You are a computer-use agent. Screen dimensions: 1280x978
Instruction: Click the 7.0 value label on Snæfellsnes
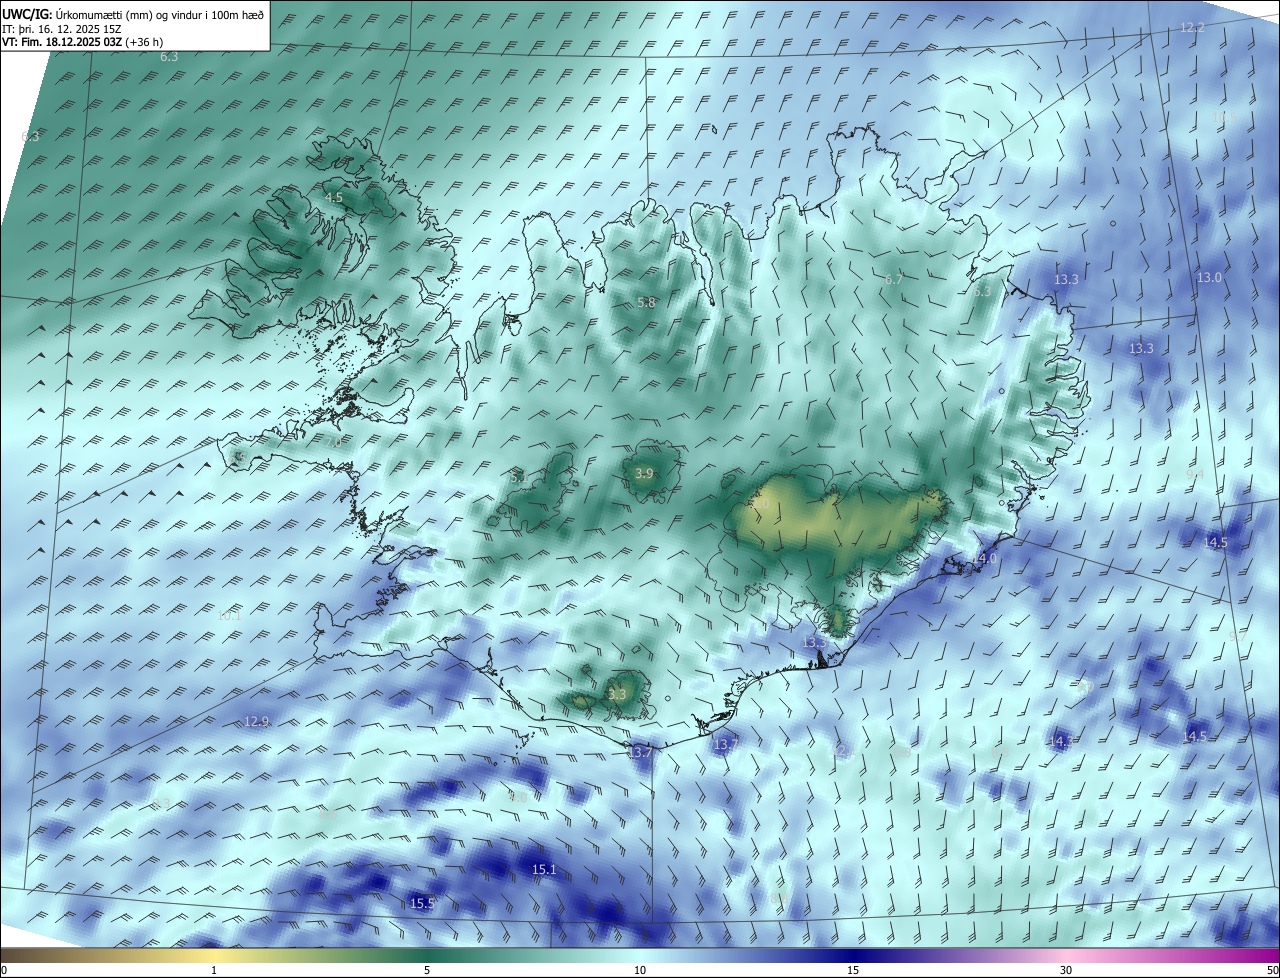tap(334, 441)
